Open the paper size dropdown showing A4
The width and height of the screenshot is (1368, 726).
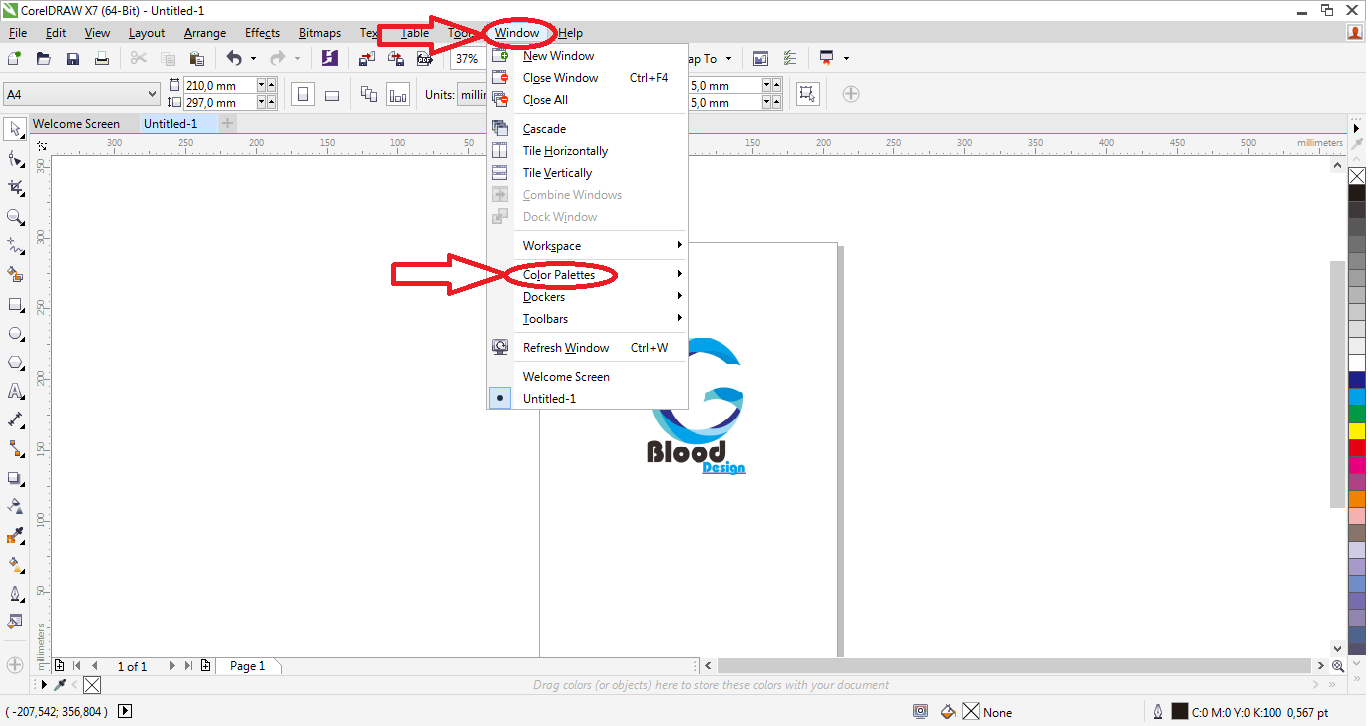pyautogui.click(x=81, y=92)
